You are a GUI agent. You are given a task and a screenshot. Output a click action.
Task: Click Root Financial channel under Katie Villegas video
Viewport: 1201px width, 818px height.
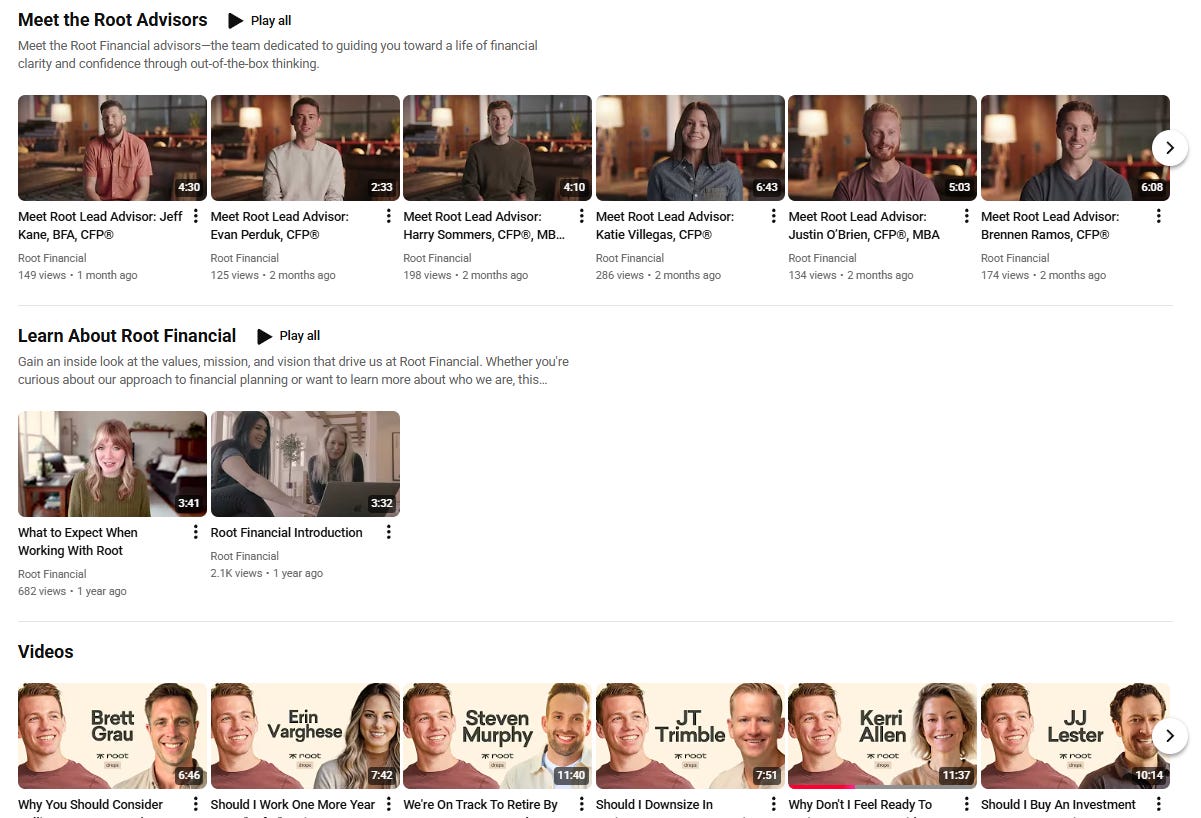click(x=630, y=258)
